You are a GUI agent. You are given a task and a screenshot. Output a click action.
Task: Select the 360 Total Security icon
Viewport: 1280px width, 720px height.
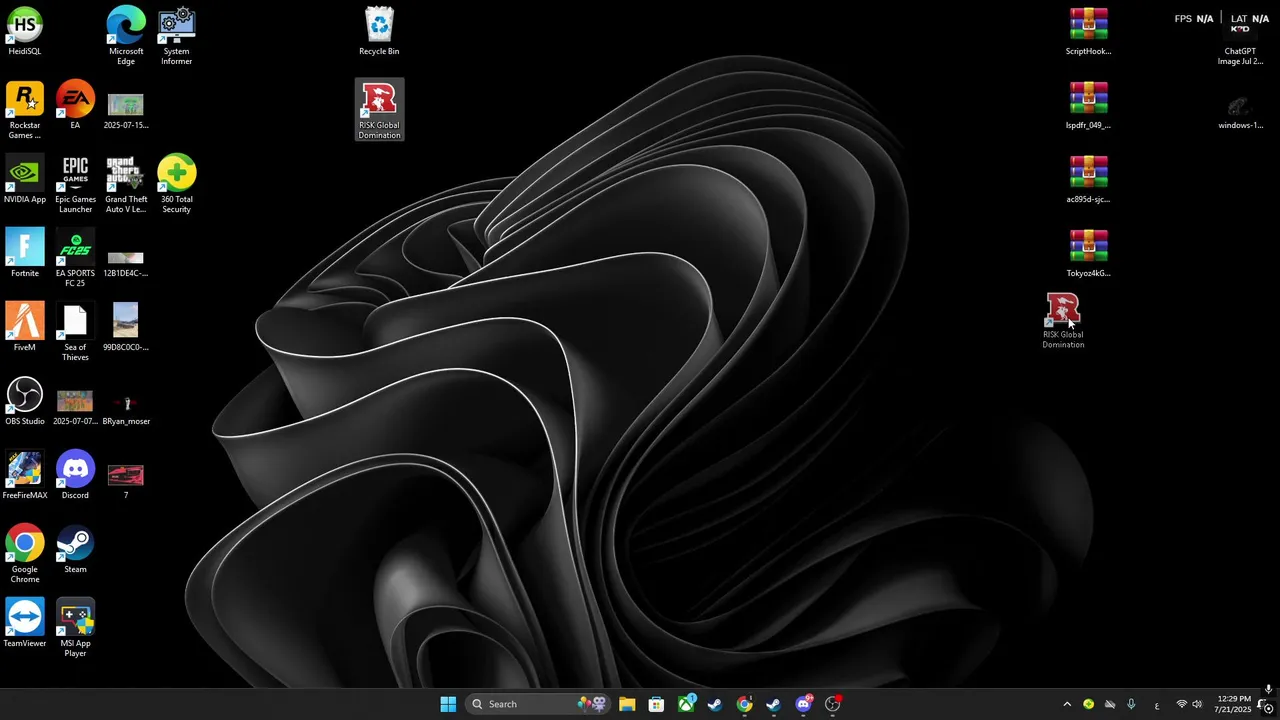click(x=176, y=184)
